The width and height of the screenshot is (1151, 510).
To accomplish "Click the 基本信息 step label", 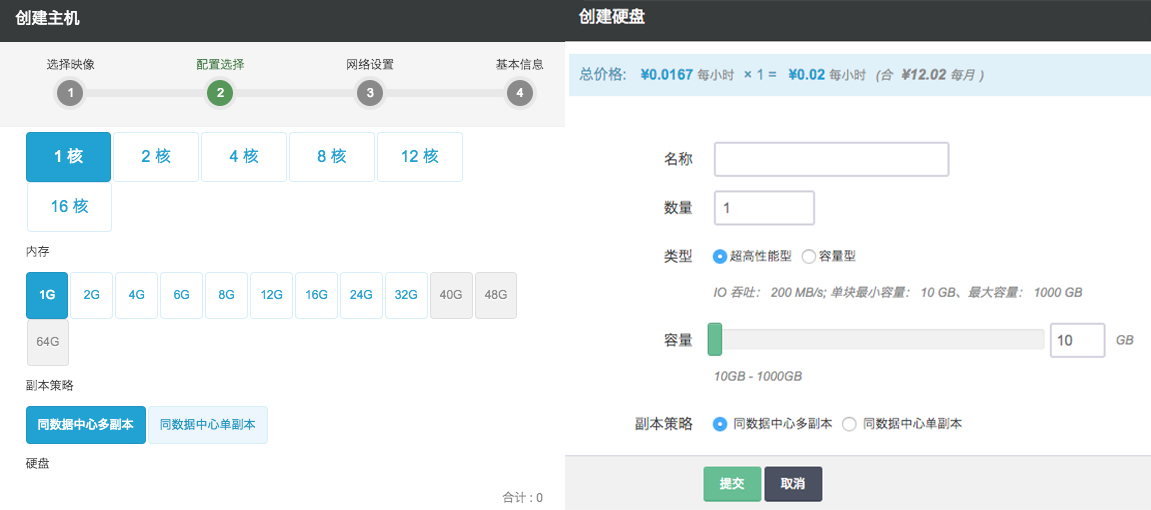I will pos(520,64).
